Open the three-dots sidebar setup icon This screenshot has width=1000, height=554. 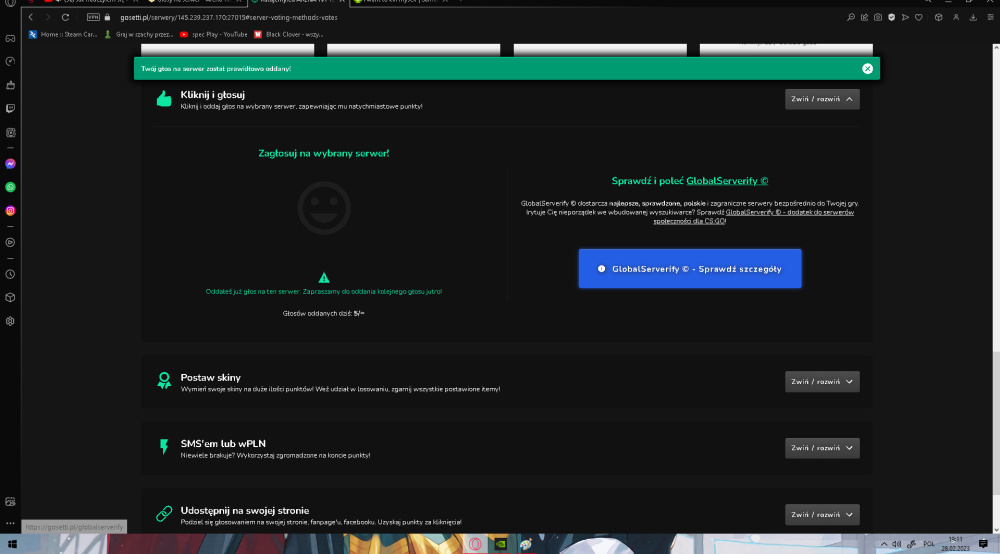click(x=10, y=523)
